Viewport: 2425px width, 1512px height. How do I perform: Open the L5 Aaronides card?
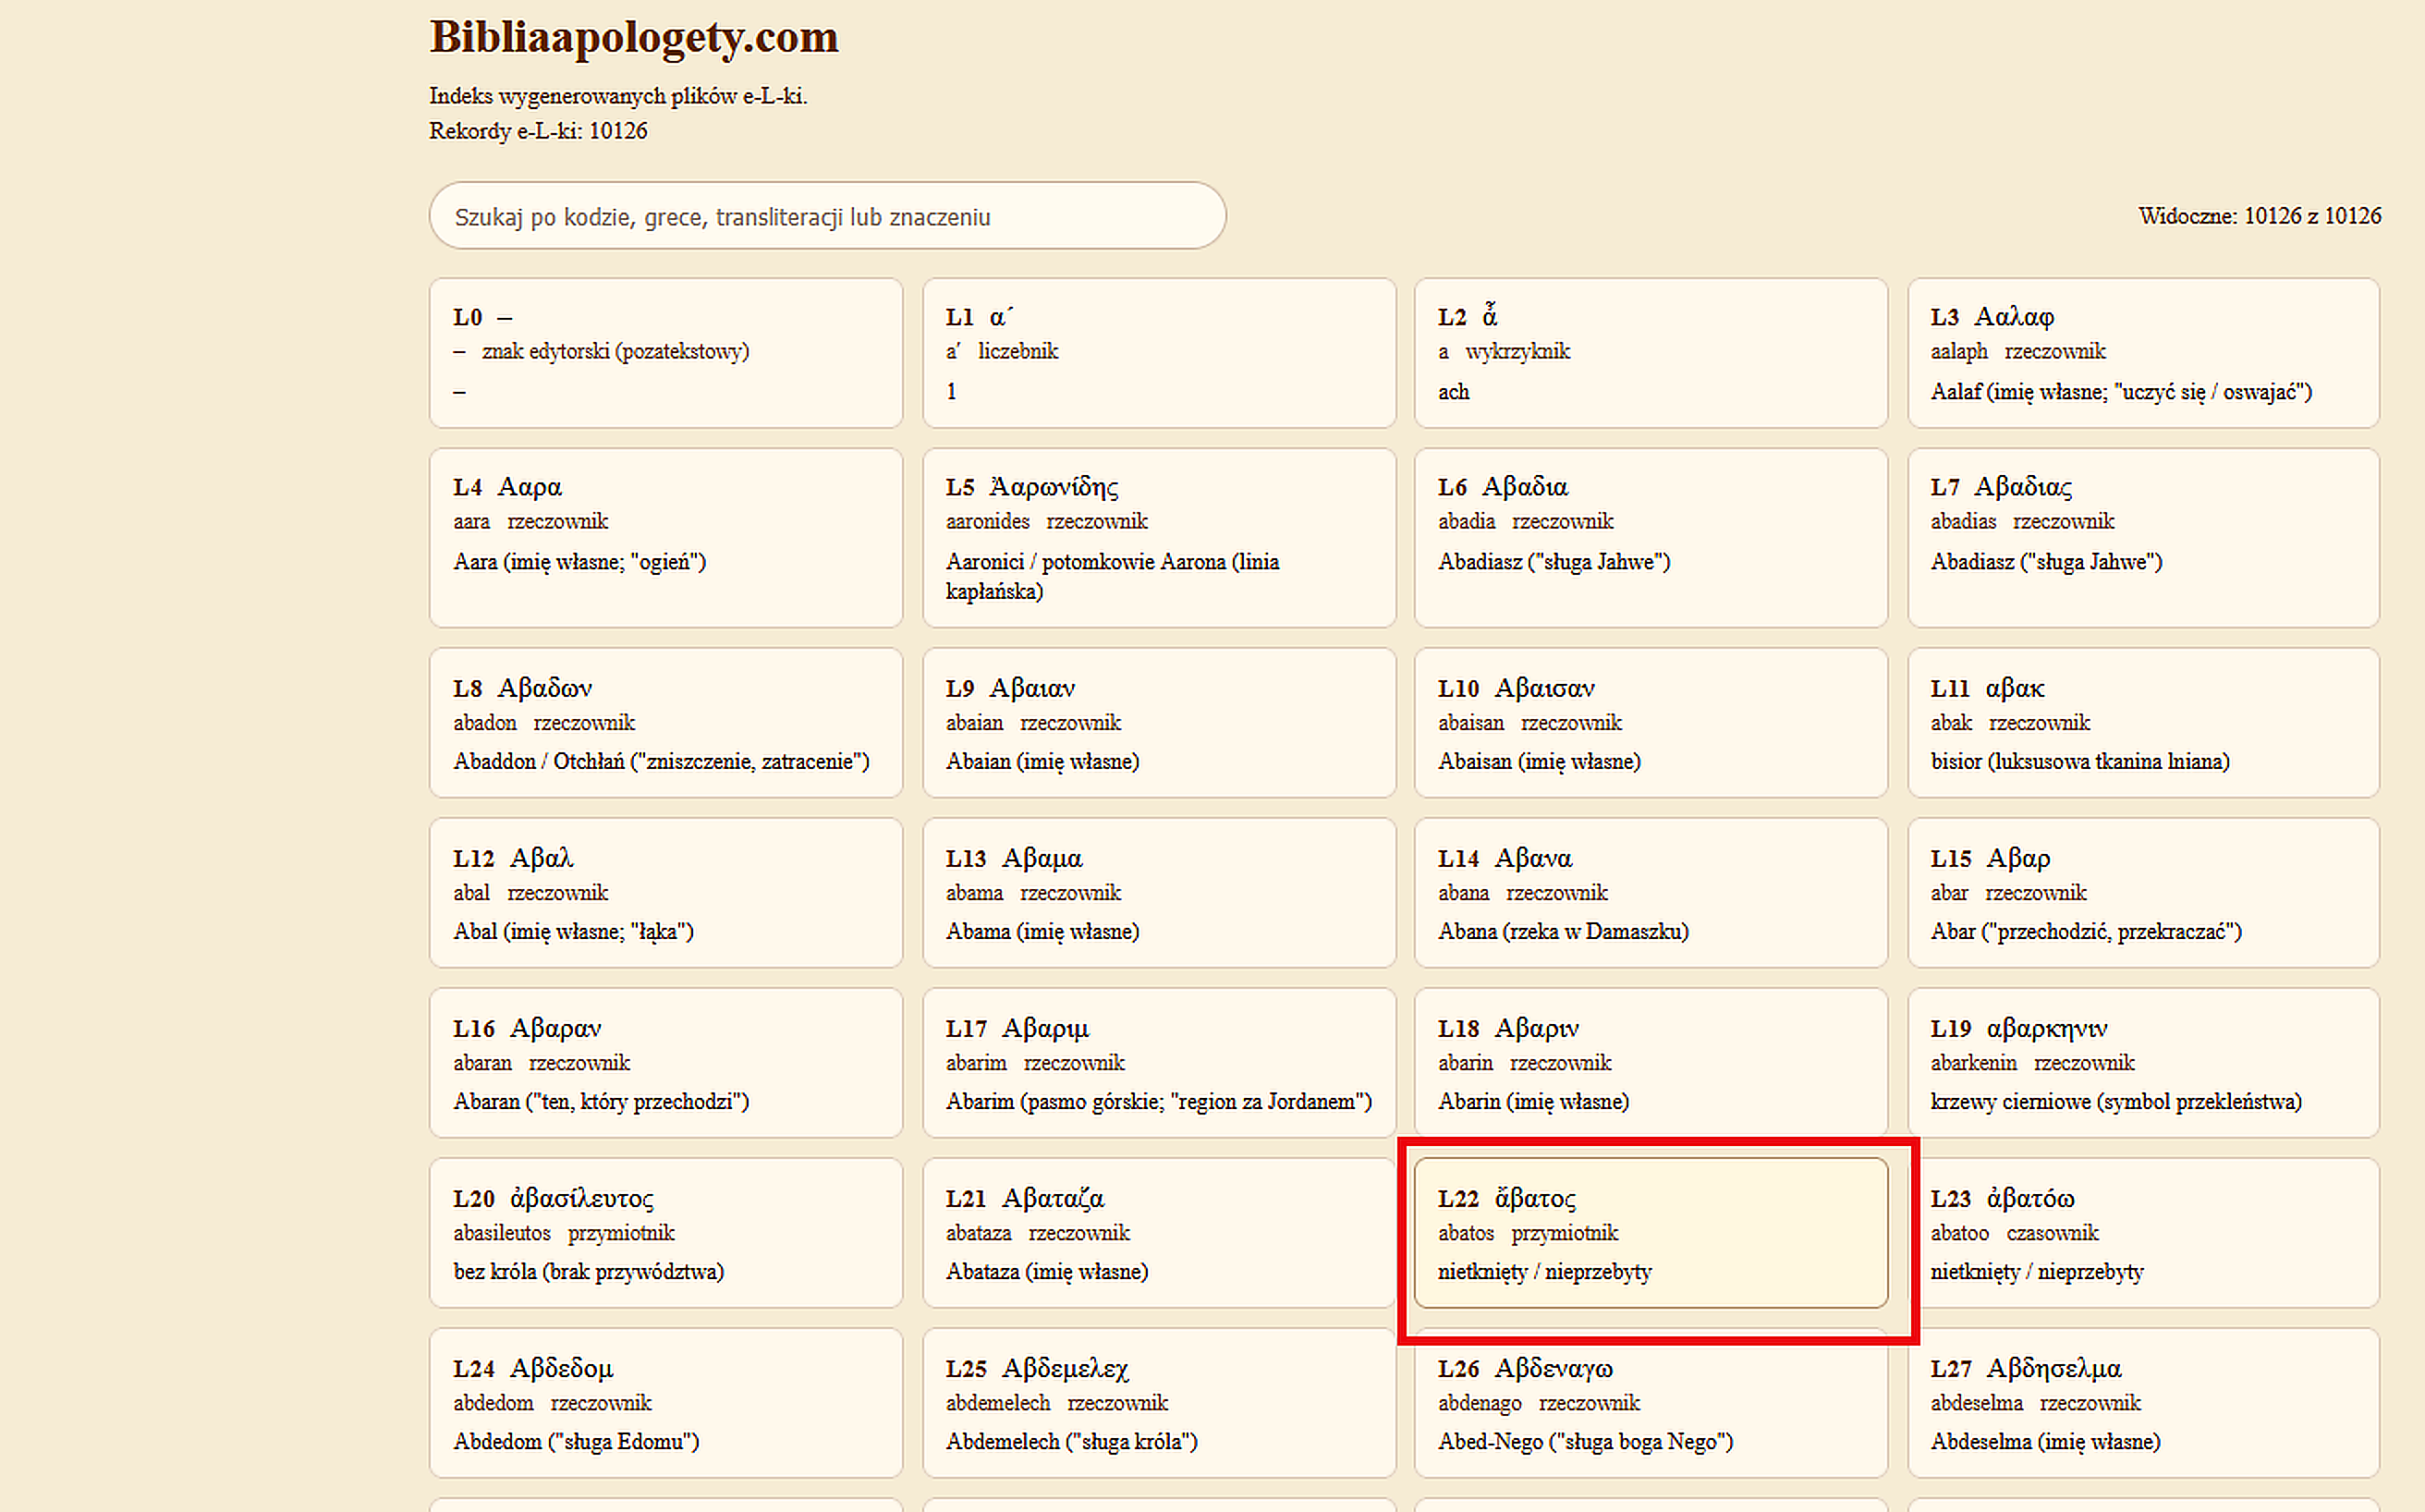(1158, 538)
